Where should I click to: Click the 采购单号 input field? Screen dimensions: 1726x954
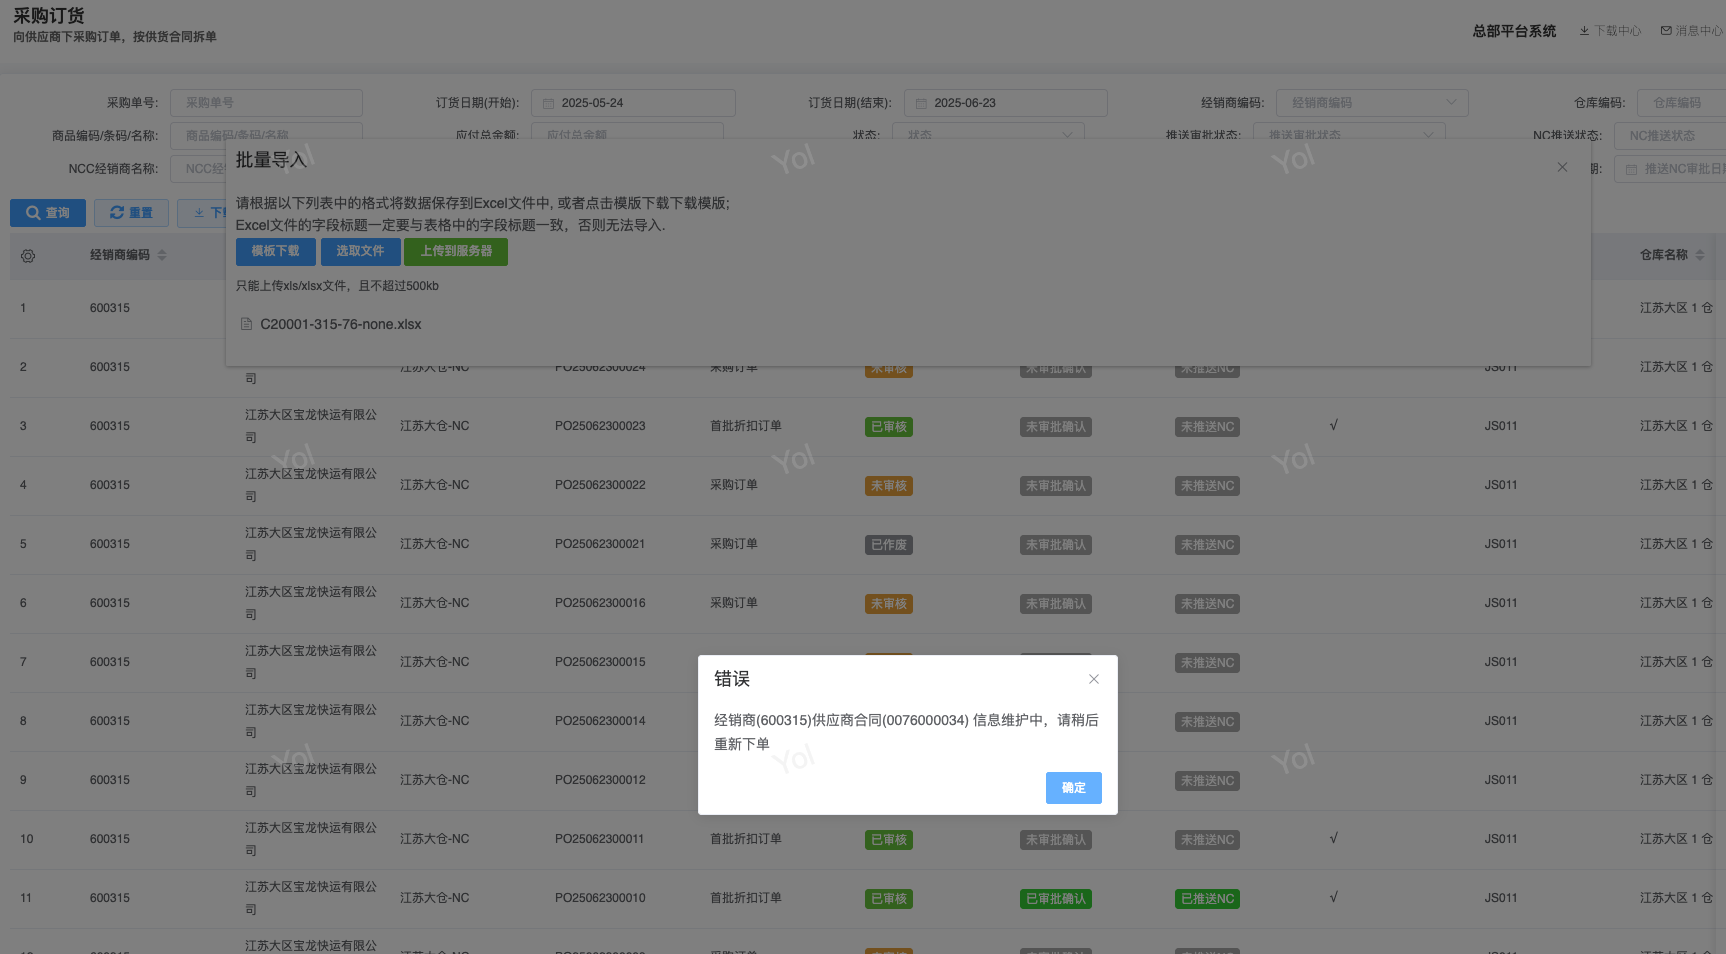(x=266, y=103)
